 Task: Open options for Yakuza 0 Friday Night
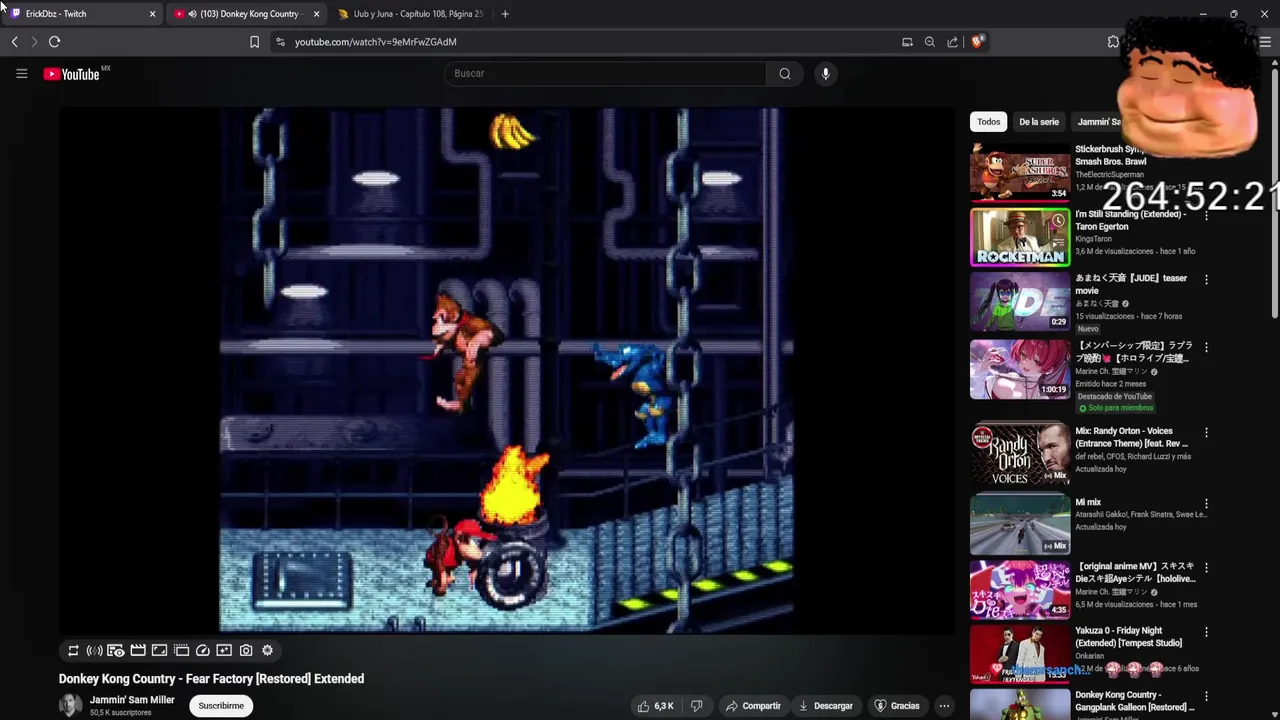click(x=1206, y=632)
